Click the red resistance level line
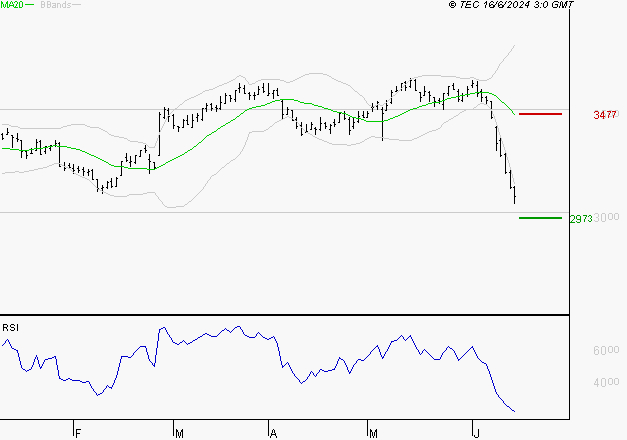 [x=540, y=114]
